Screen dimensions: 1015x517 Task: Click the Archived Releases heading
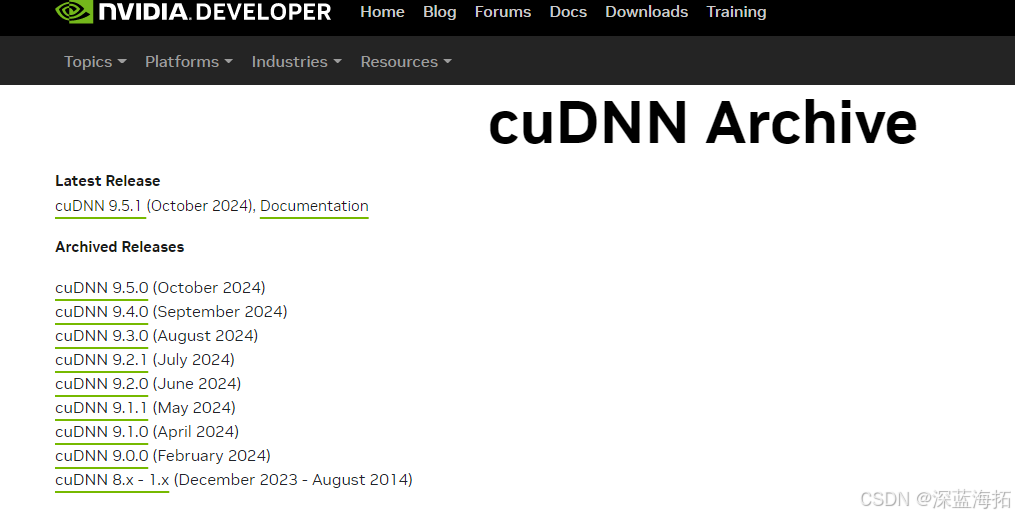(x=120, y=247)
